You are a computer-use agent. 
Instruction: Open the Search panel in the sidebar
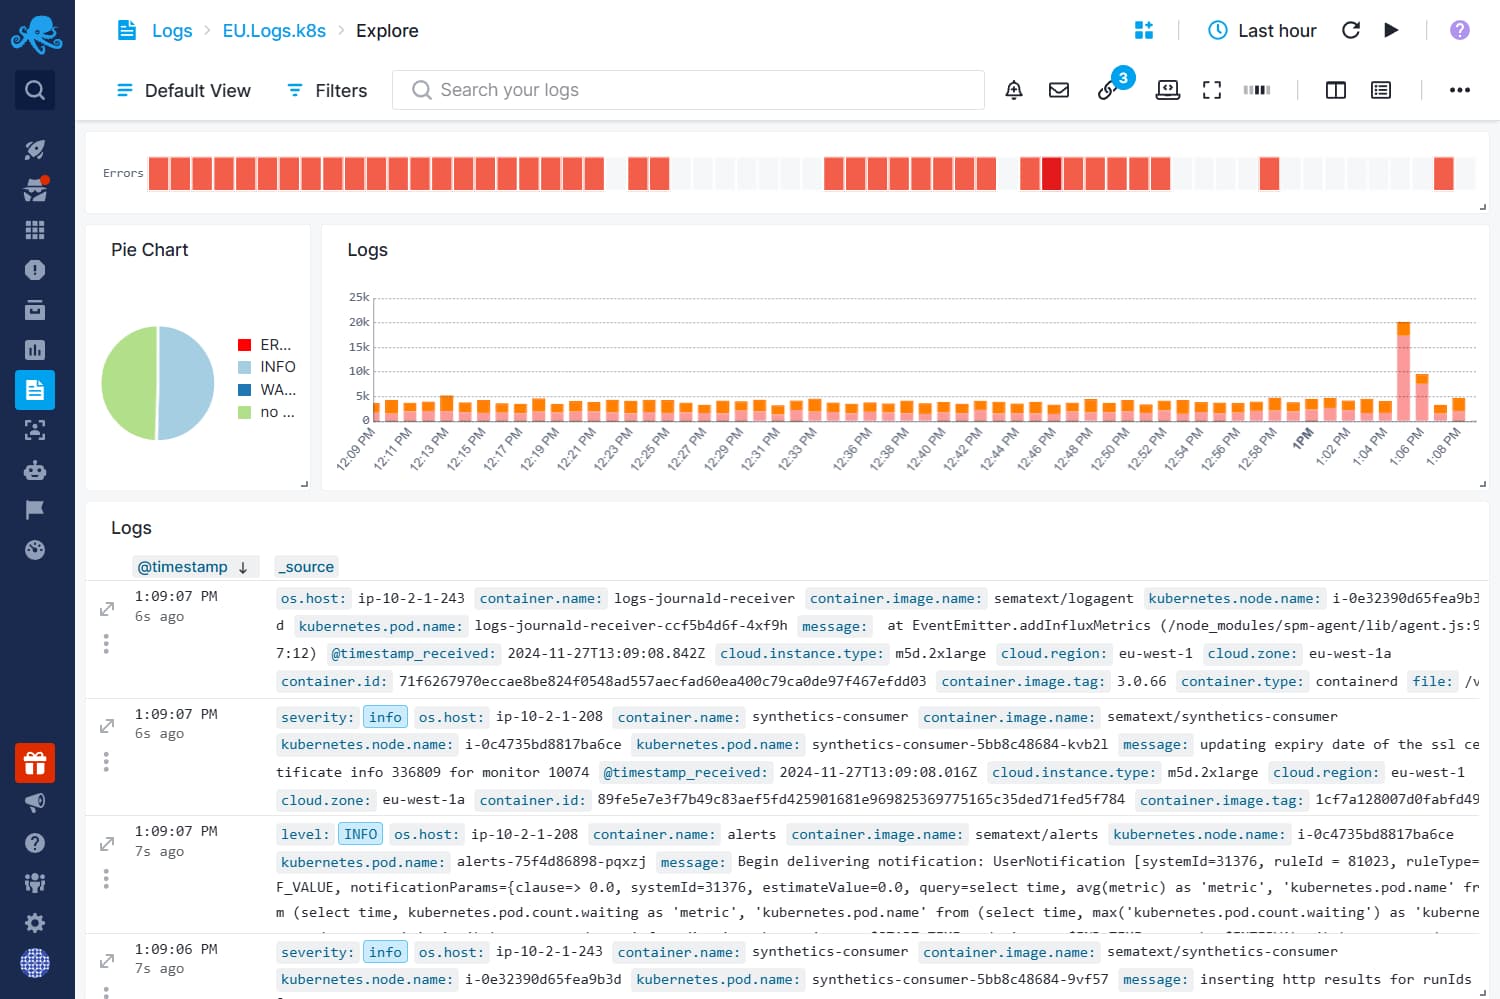[35, 90]
